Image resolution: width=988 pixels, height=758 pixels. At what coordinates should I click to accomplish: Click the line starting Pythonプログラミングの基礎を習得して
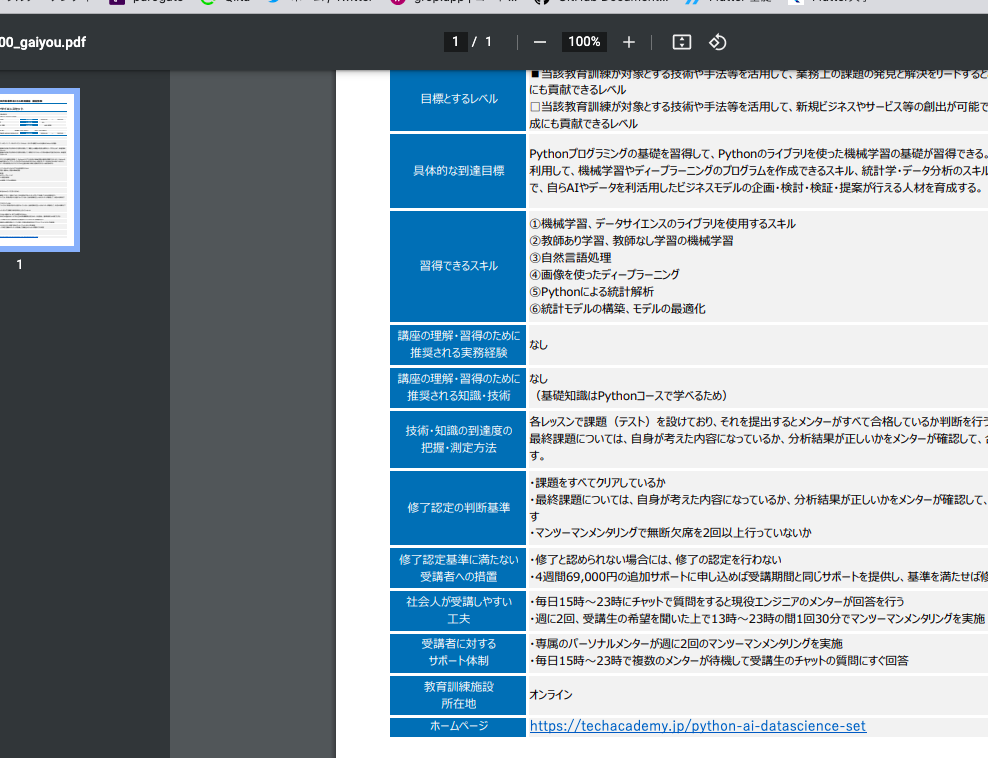[x=759, y=154]
